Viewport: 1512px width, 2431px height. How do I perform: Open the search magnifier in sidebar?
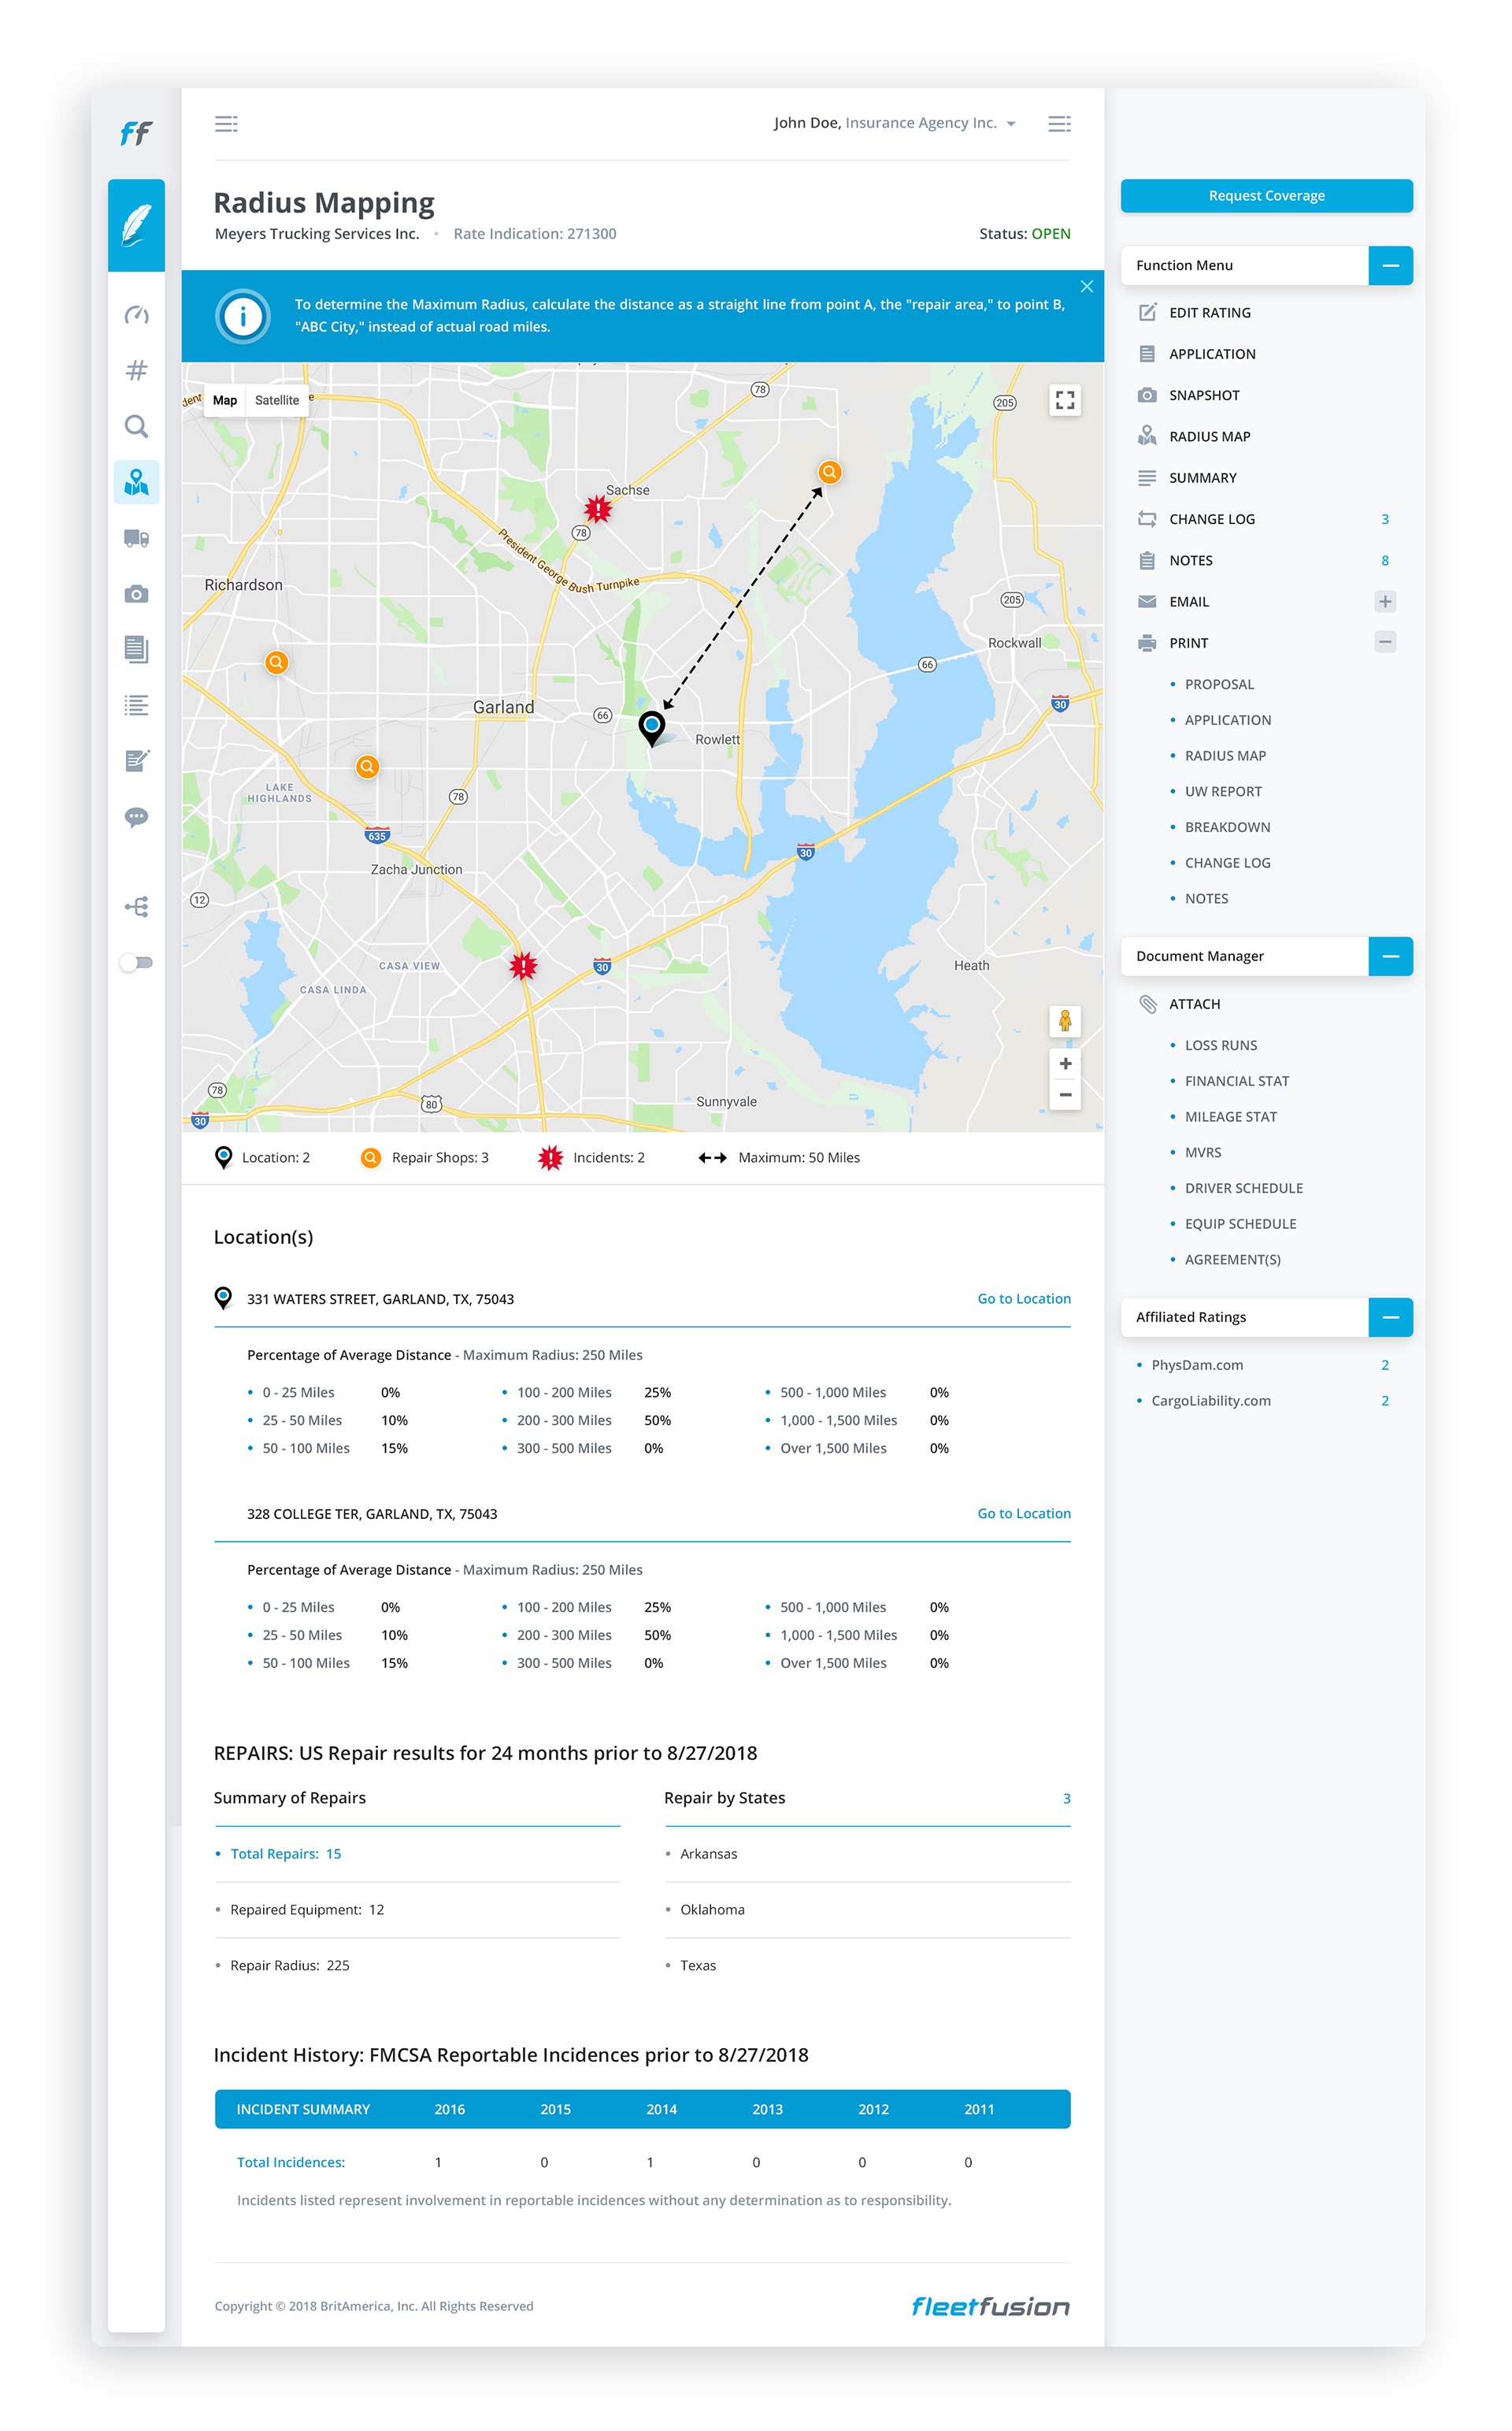coord(136,427)
